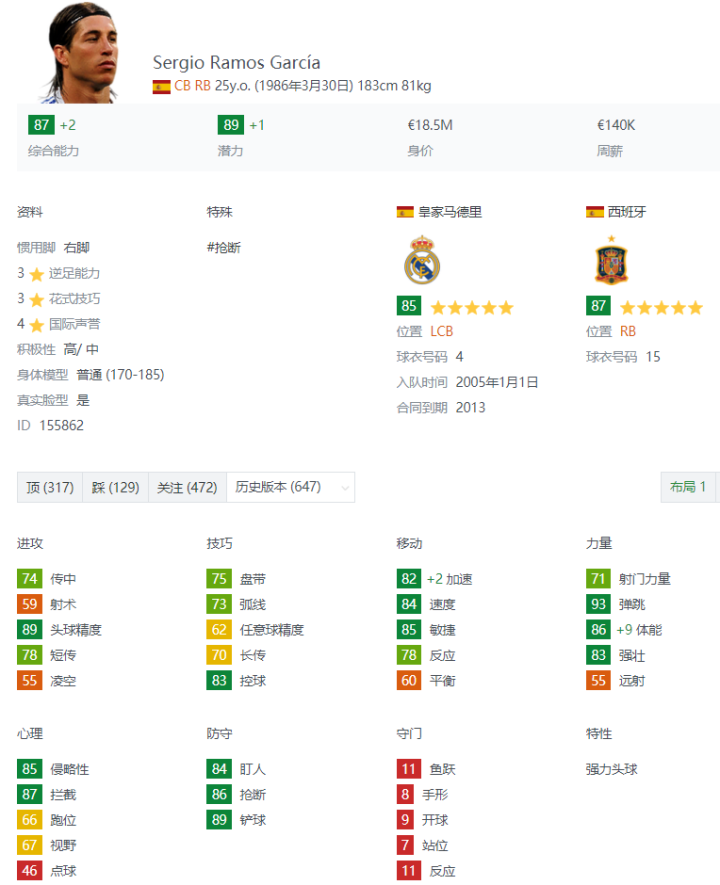720x885 pixels.
Task: Open the 西班牙 national team link
Action: [x=627, y=212]
